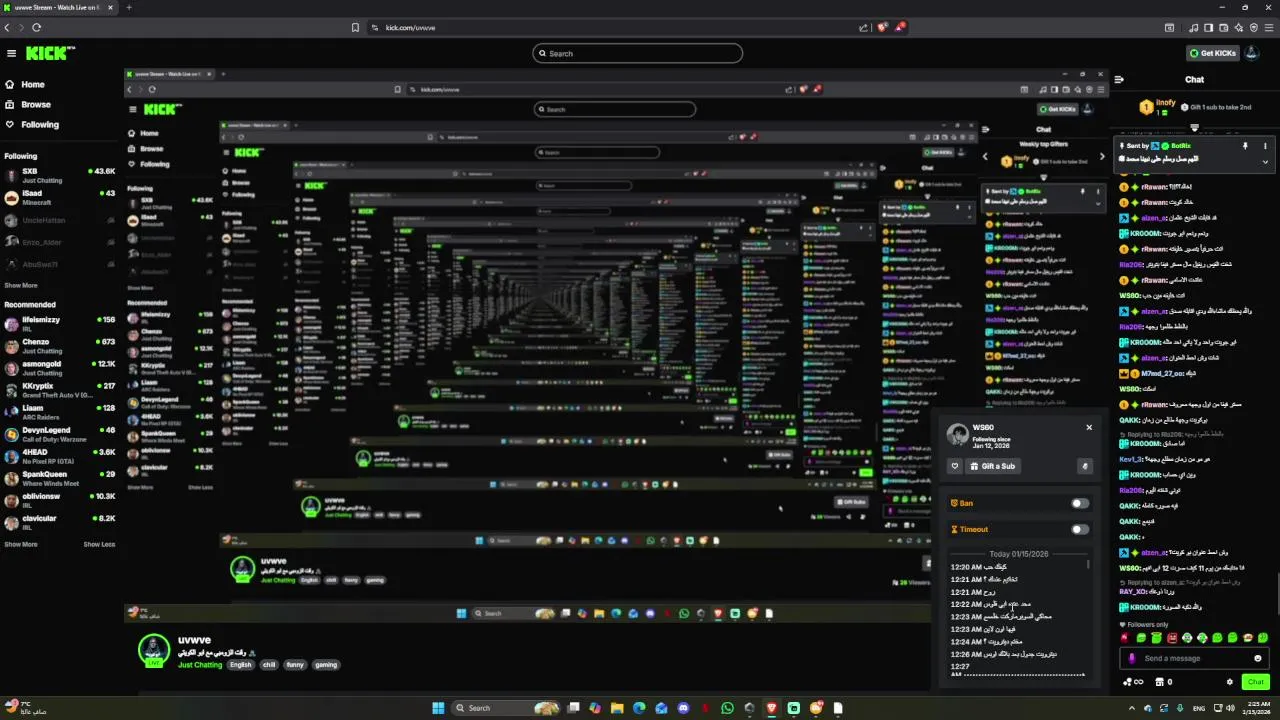Click the pin icon on pinned message
The image size is (1280, 720).
tap(1245, 146)
